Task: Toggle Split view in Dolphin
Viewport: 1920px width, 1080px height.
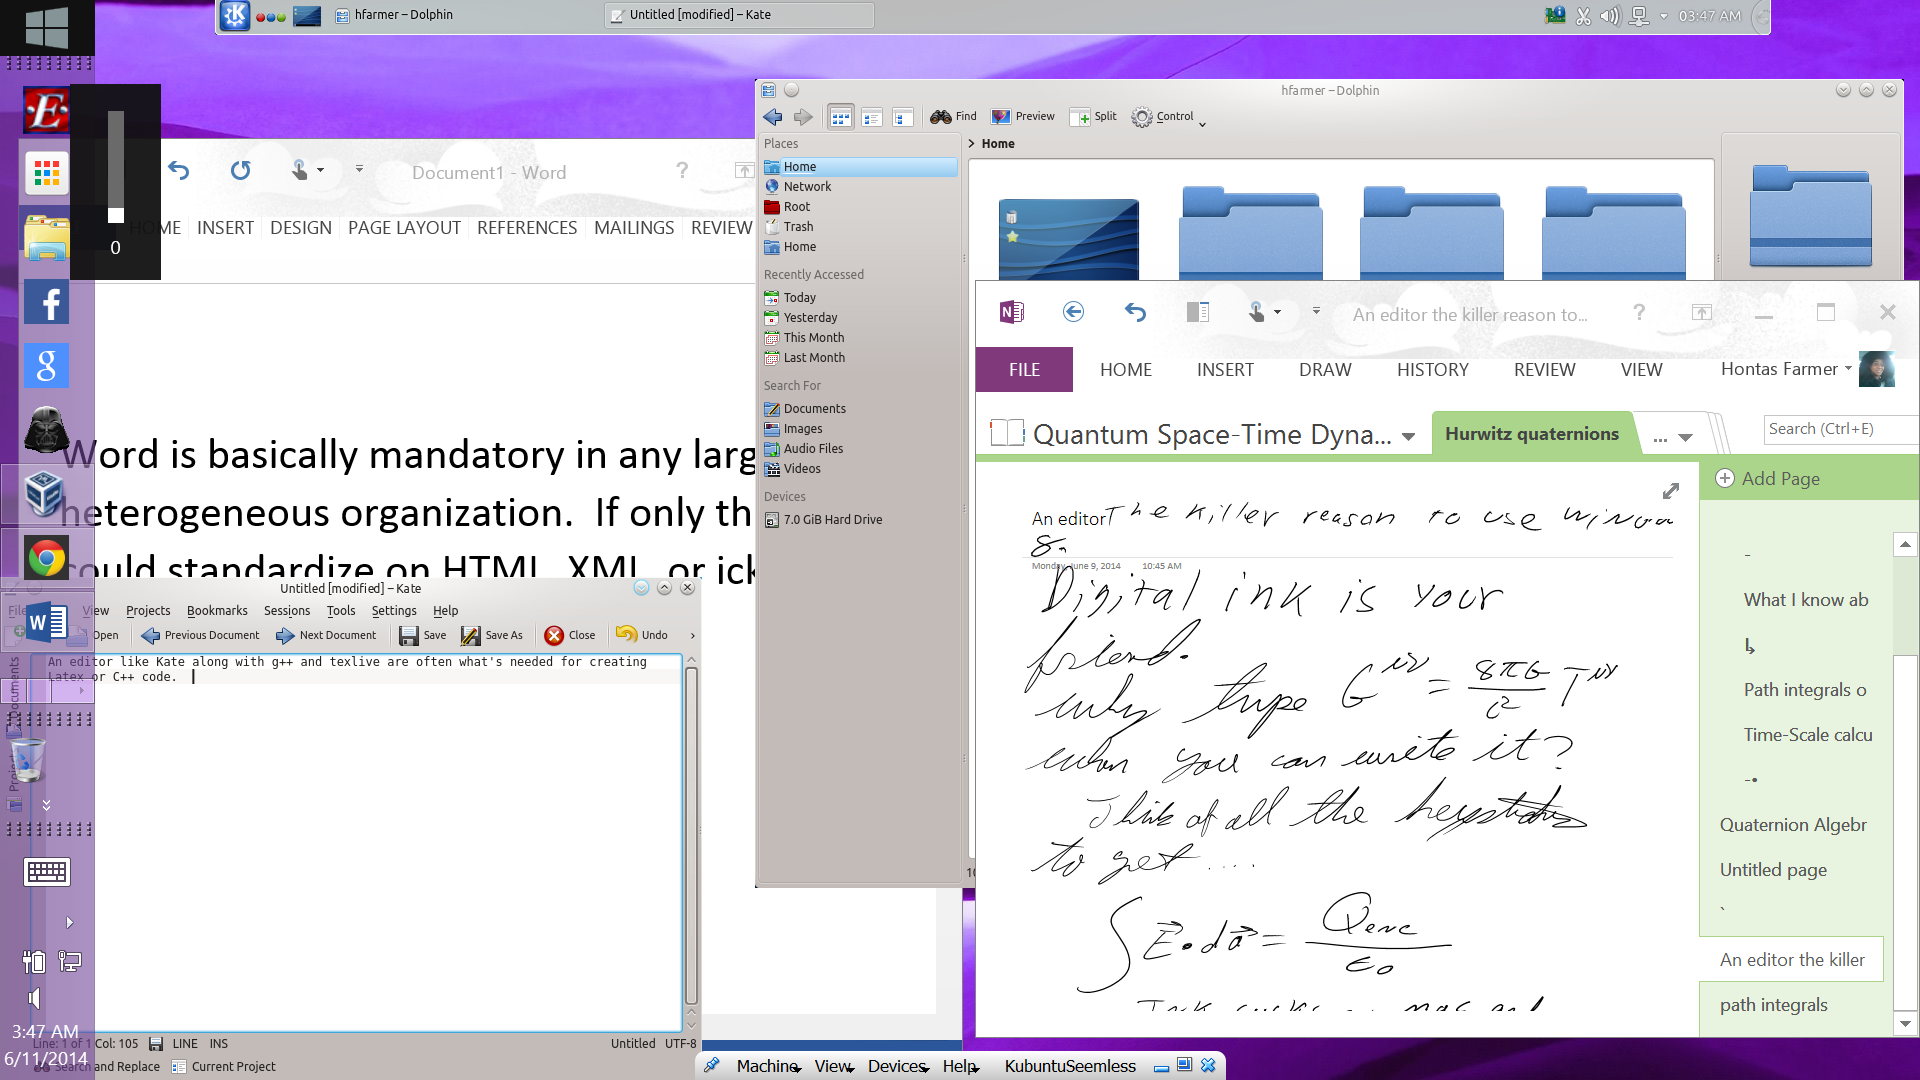Action: coord(1092,117)
